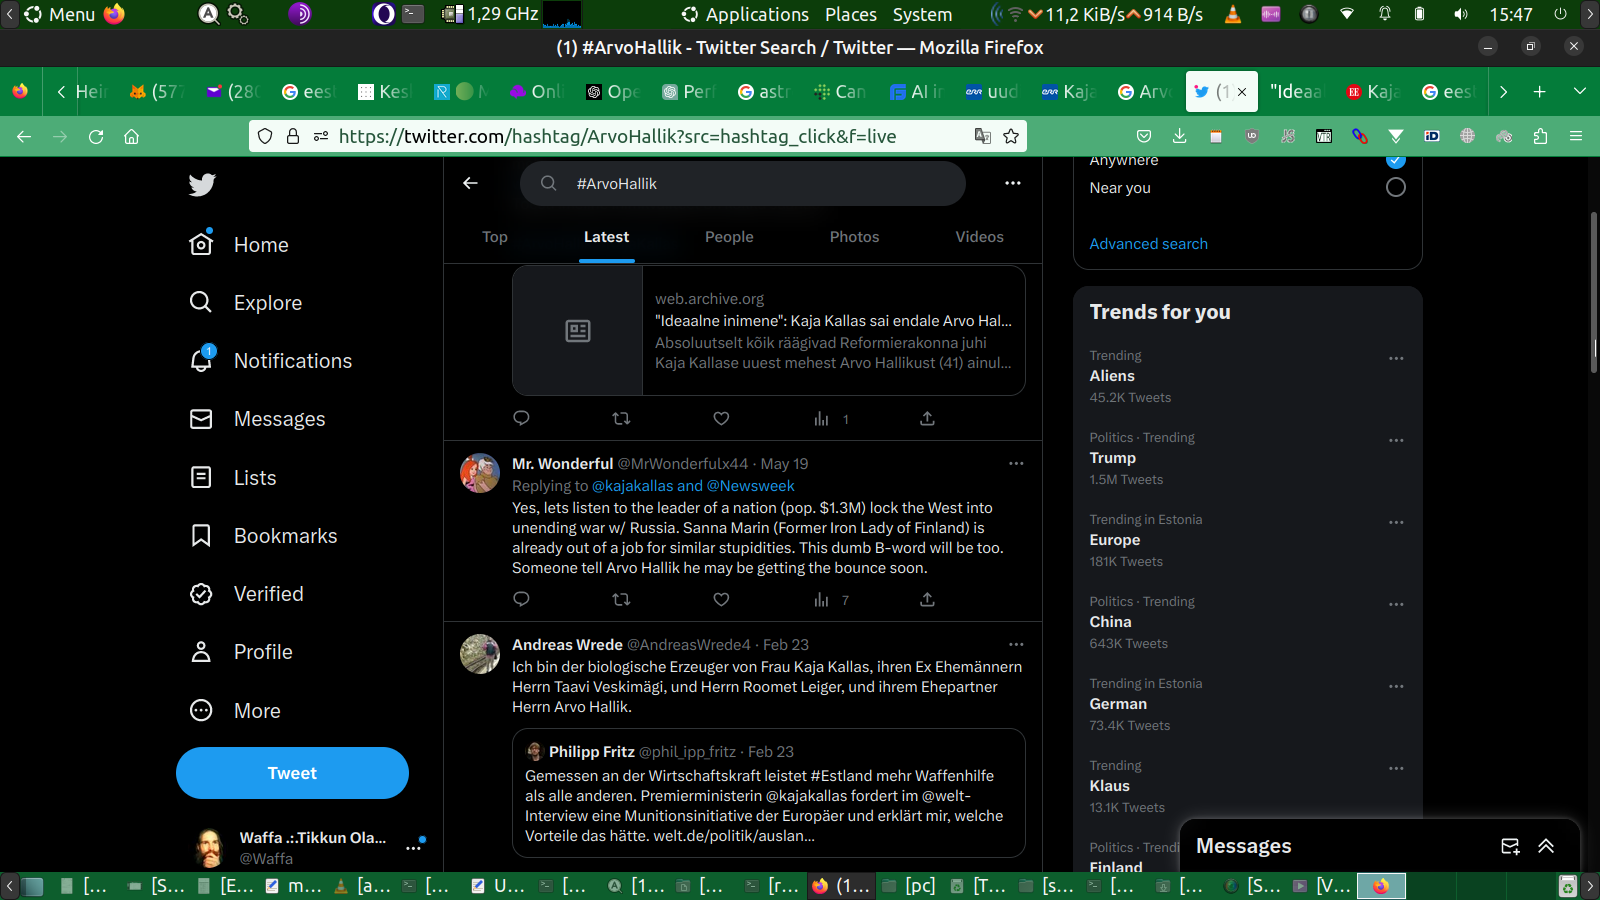1600x900 pixels.
Task: Open the Advanced search link
Action: pyautogui.click(x=1148, y=244)
